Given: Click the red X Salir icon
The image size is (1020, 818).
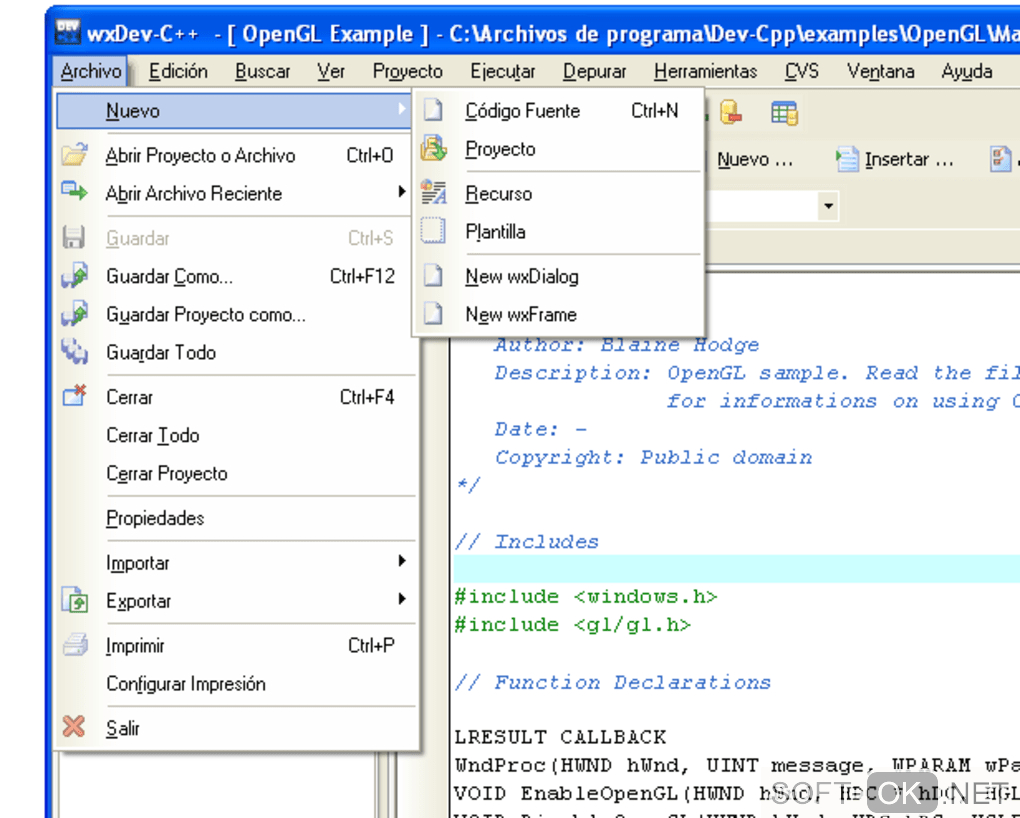Looking at the screenshot, I should pos(74,727).
